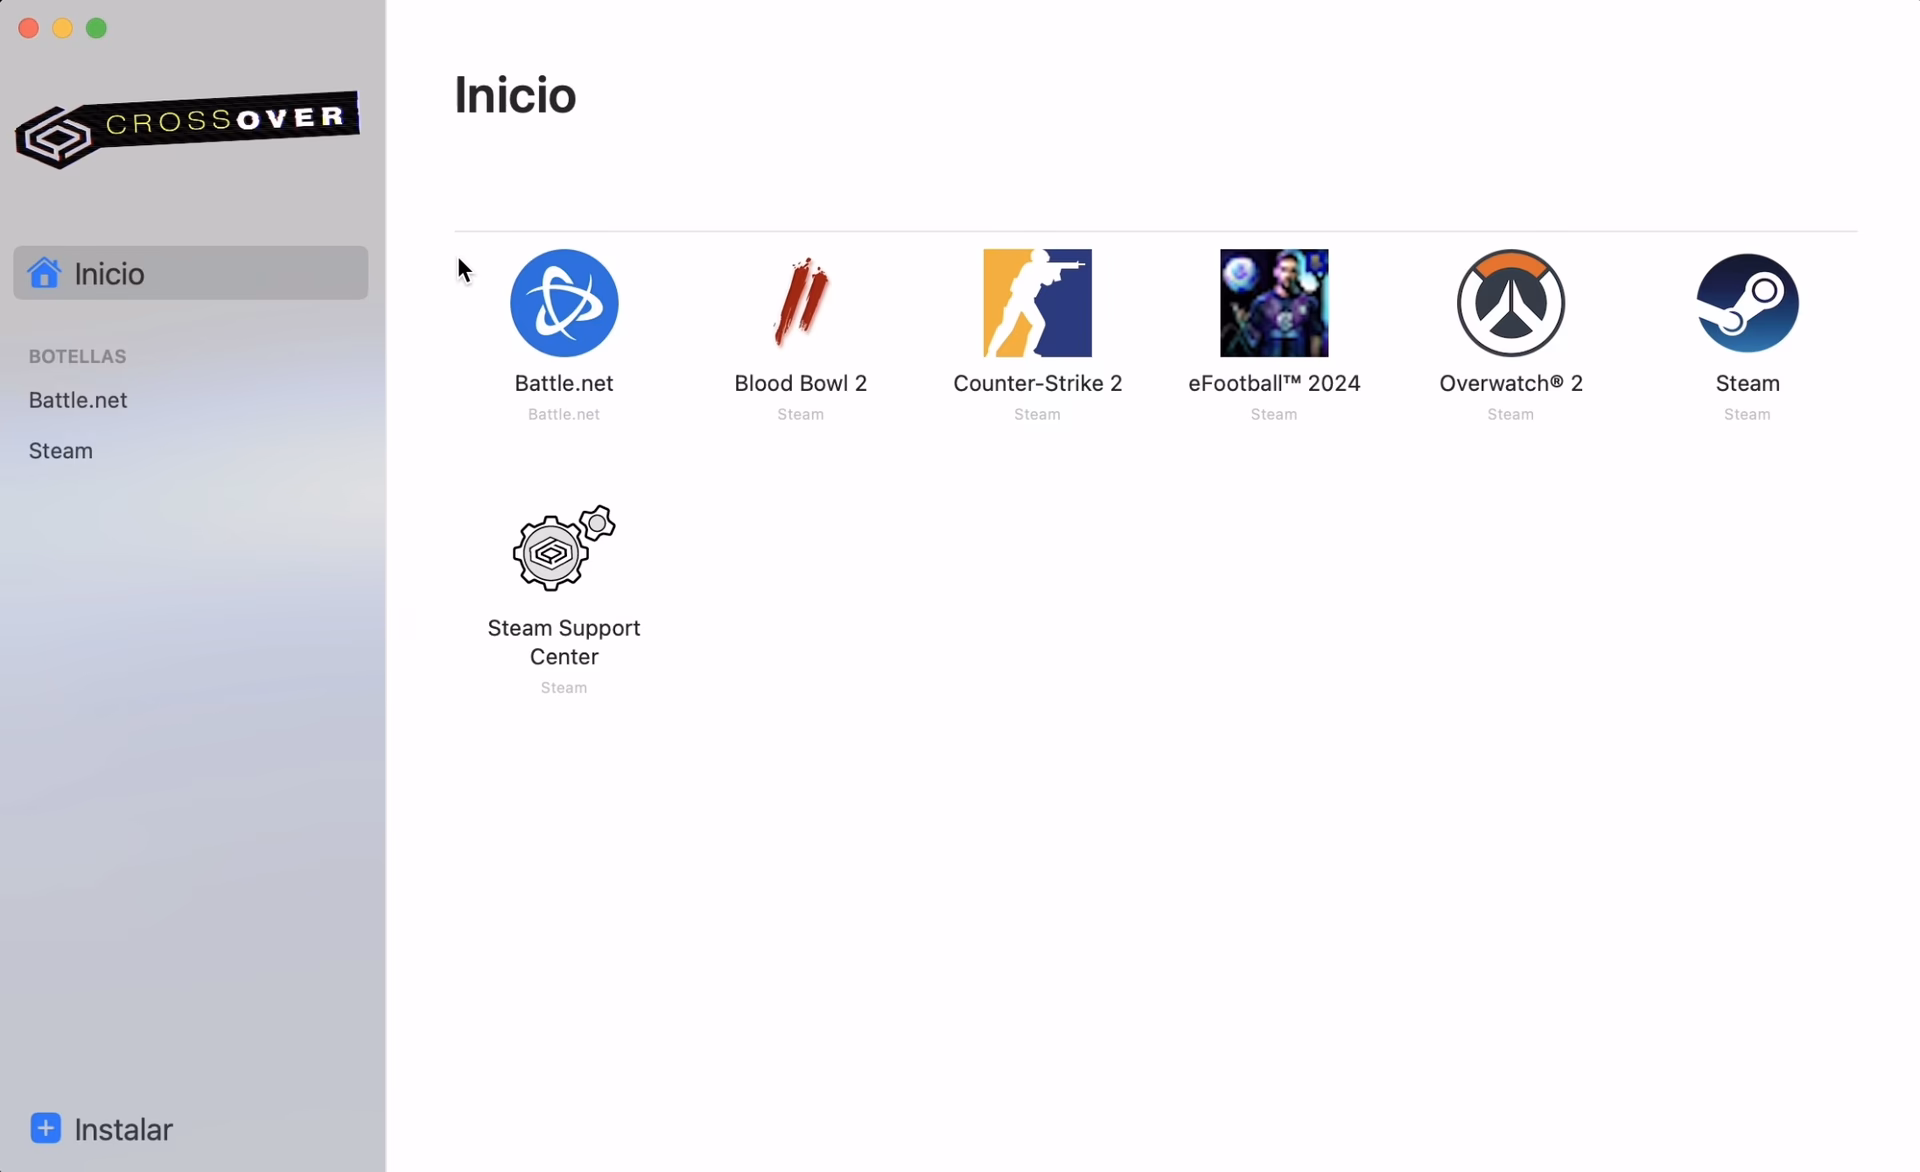Minimize the window using the yellow button

pos(63,28)
